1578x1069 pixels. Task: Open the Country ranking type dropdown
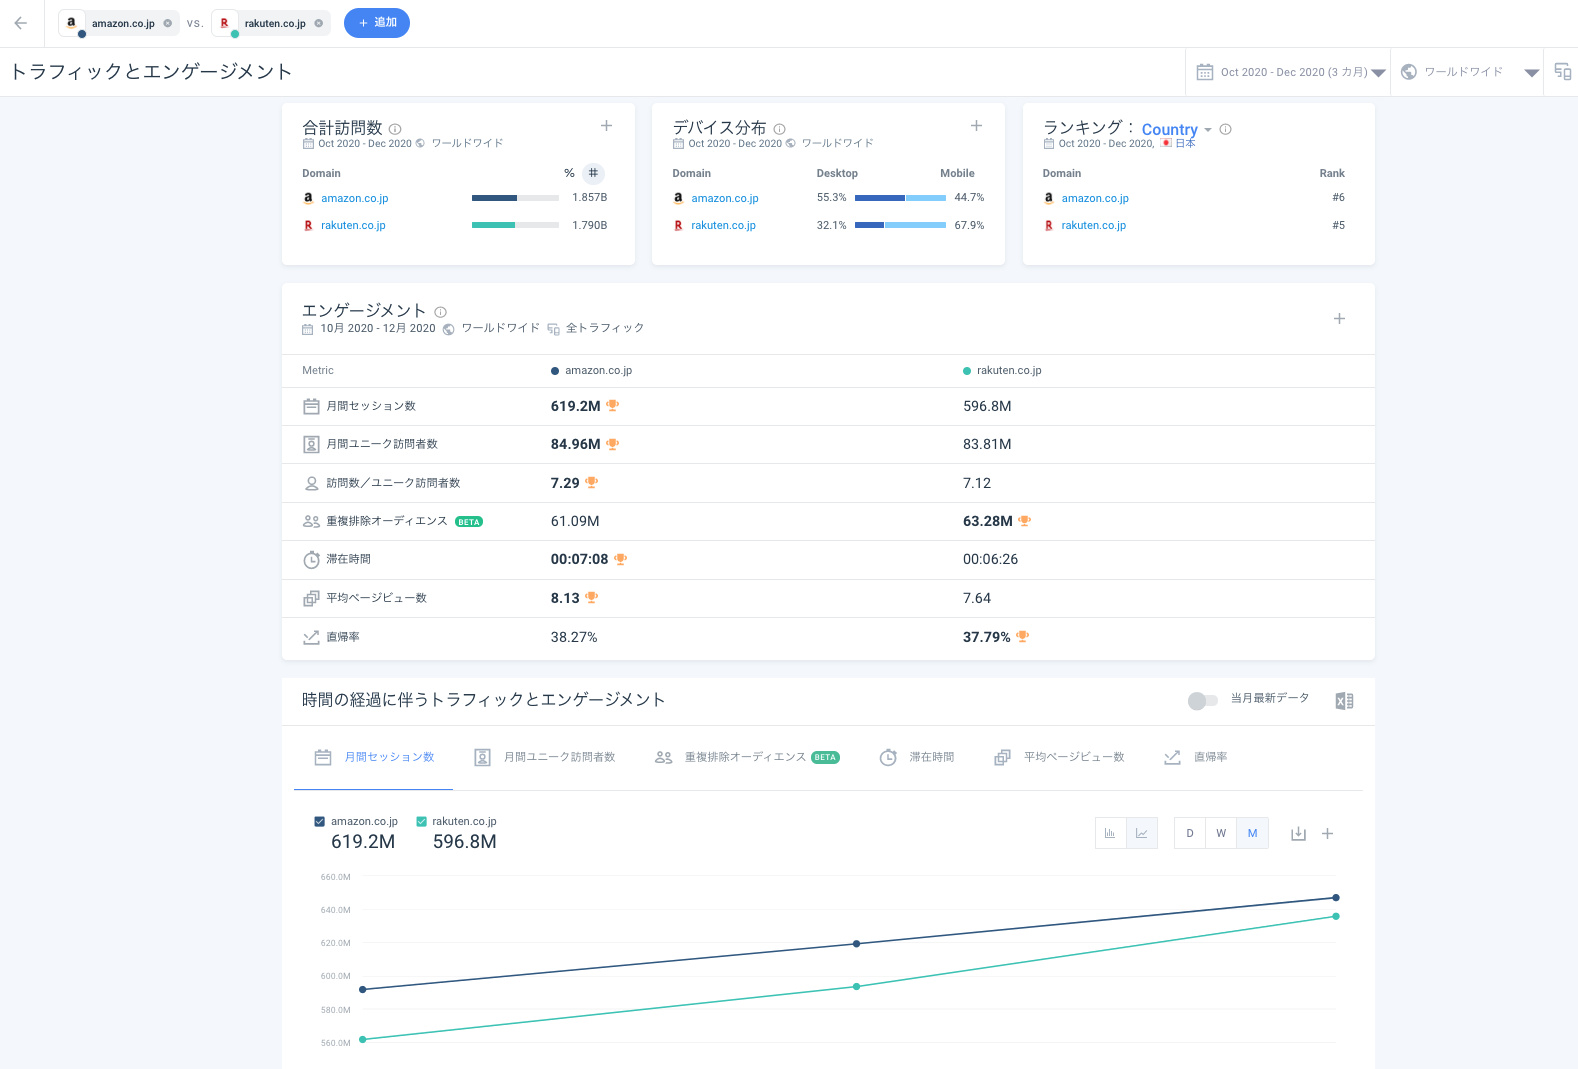[1176, 130]
